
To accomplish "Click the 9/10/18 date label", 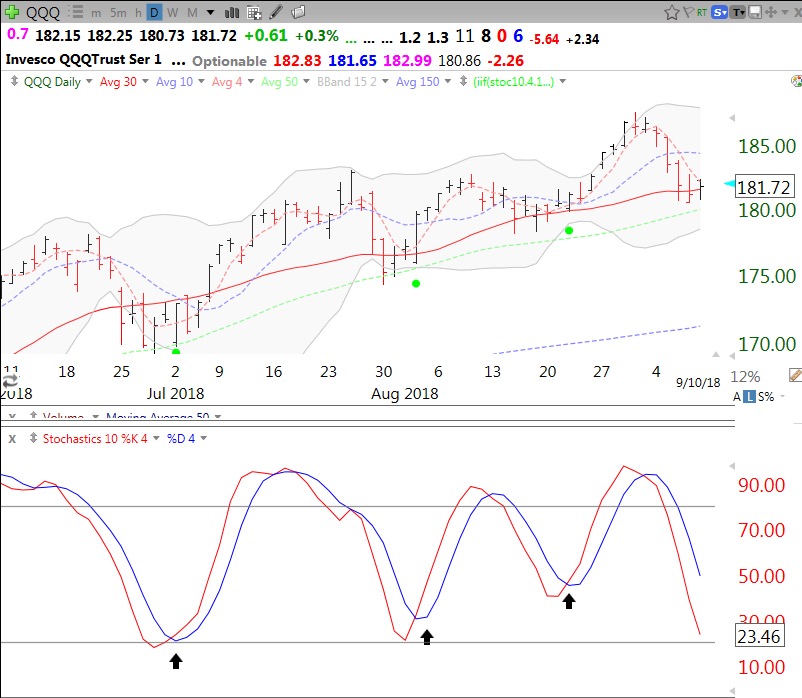I will coord(698,382).
